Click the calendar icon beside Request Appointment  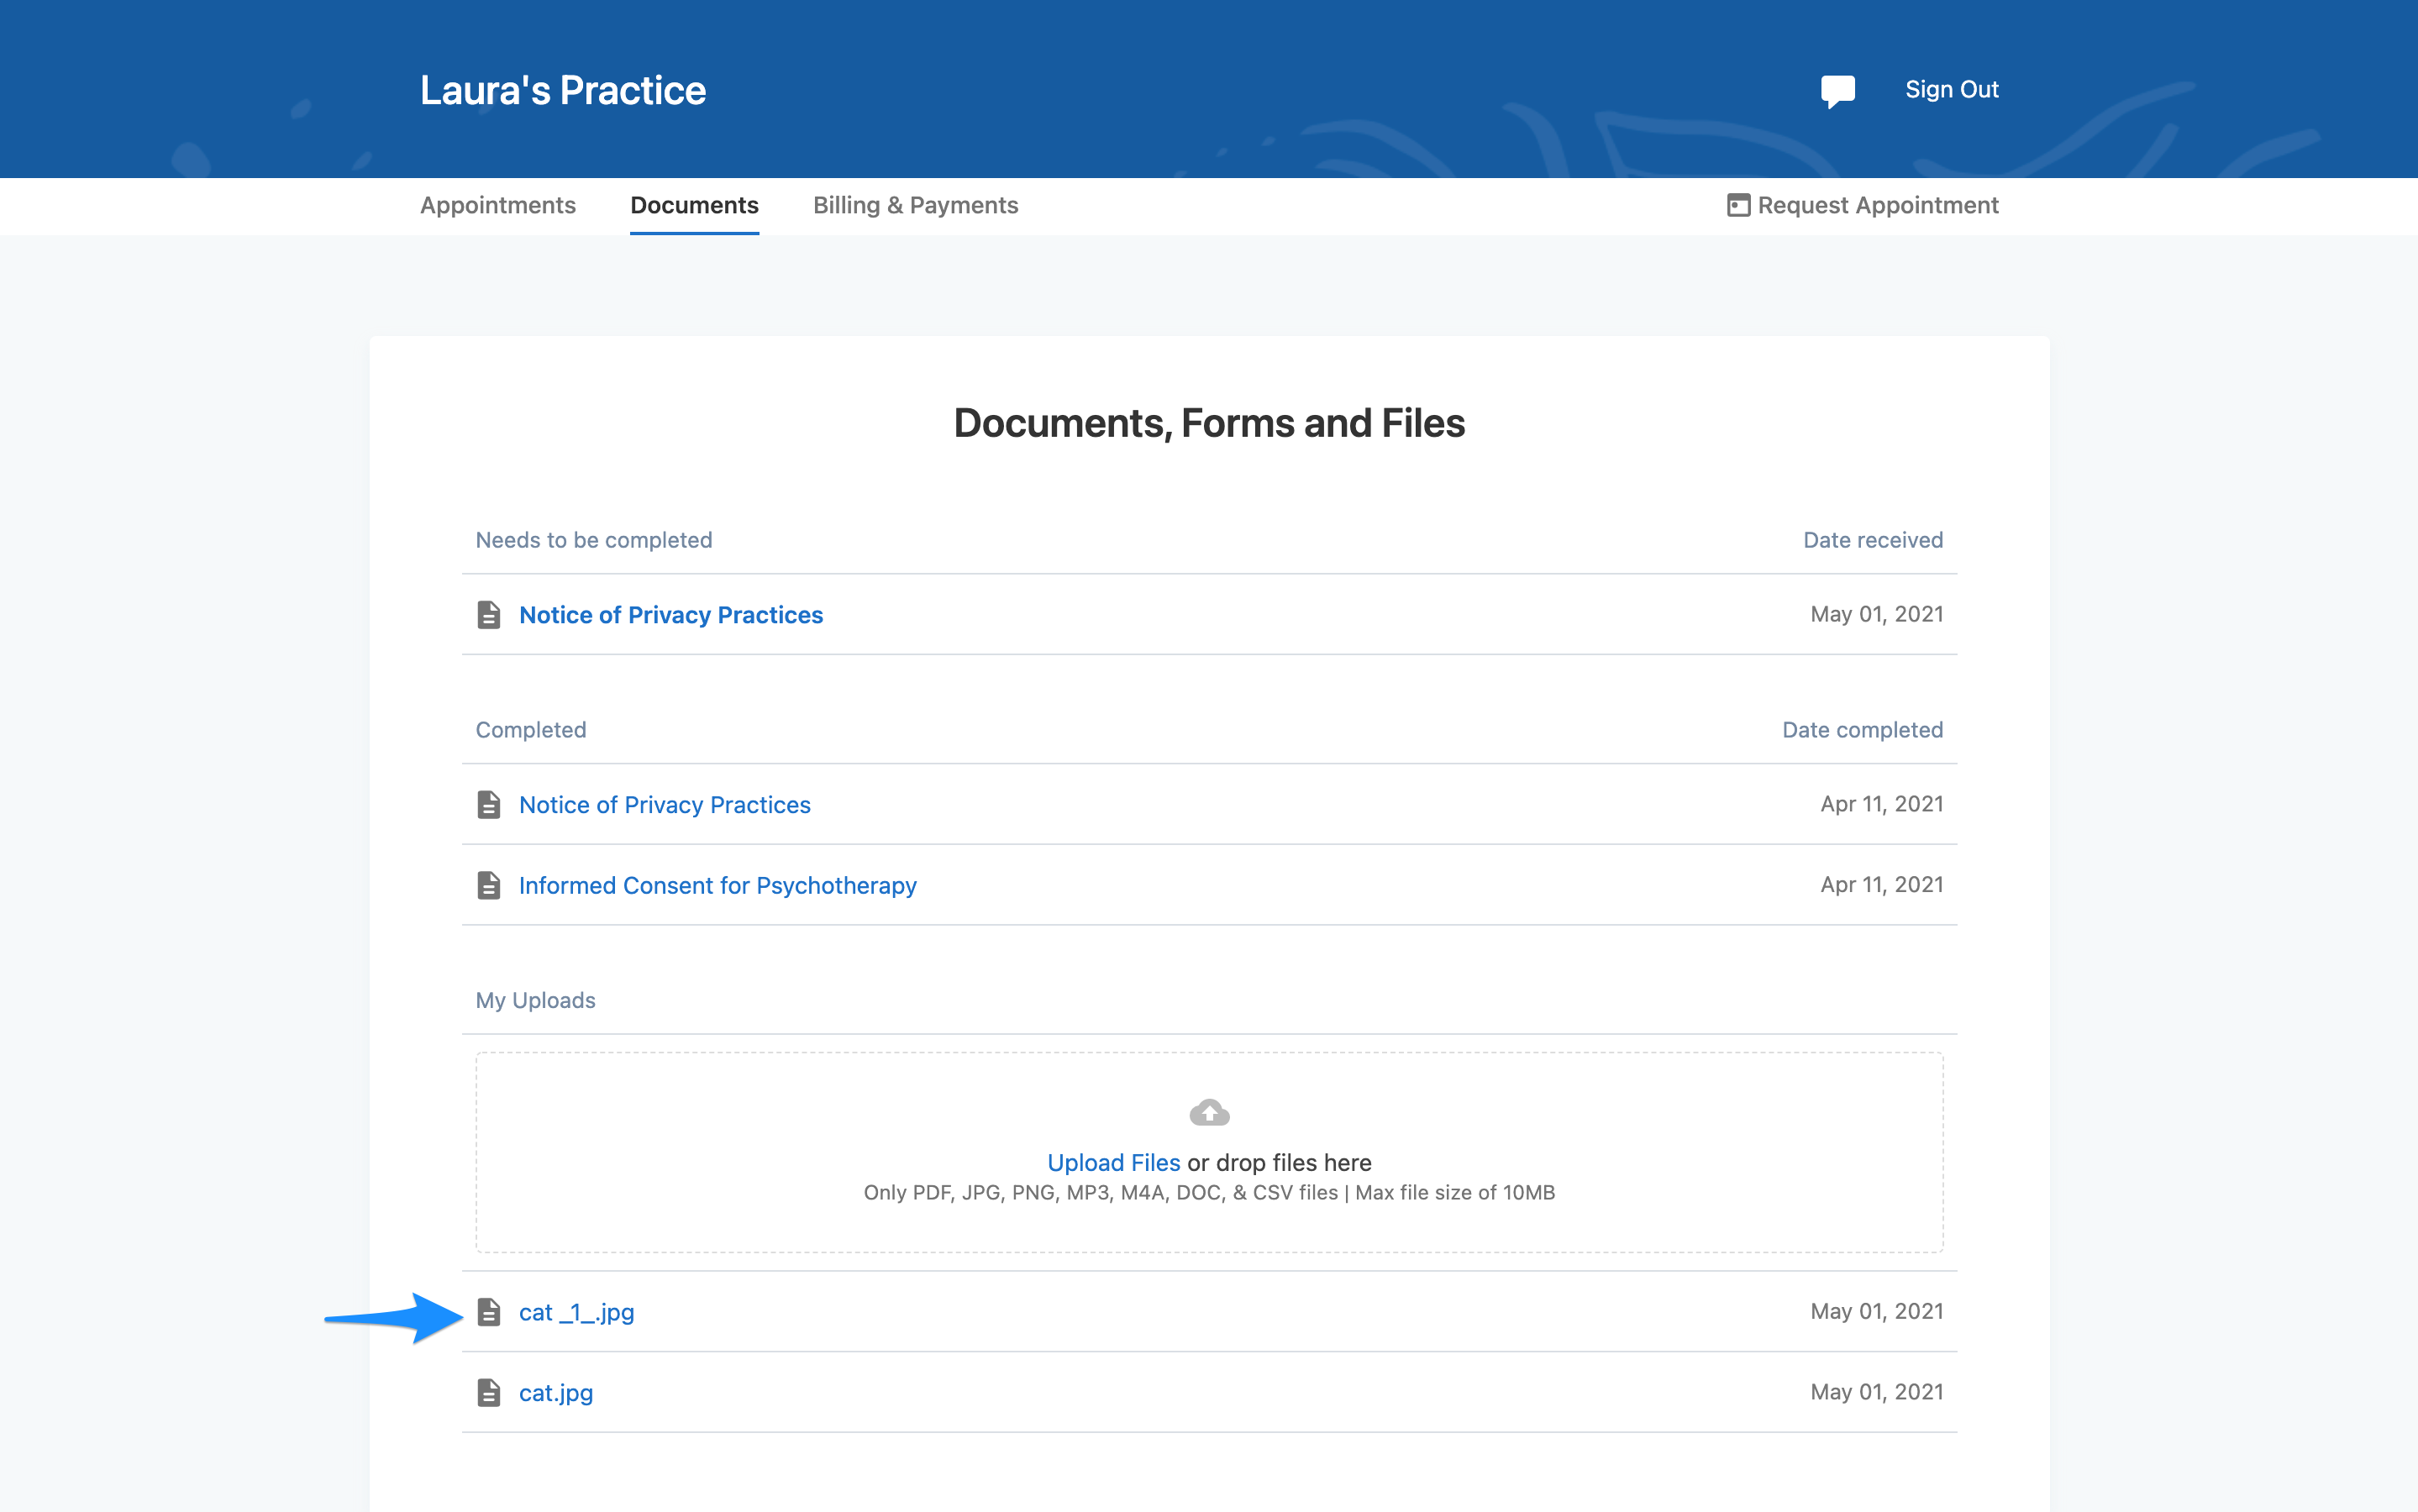pos(1740,205)
